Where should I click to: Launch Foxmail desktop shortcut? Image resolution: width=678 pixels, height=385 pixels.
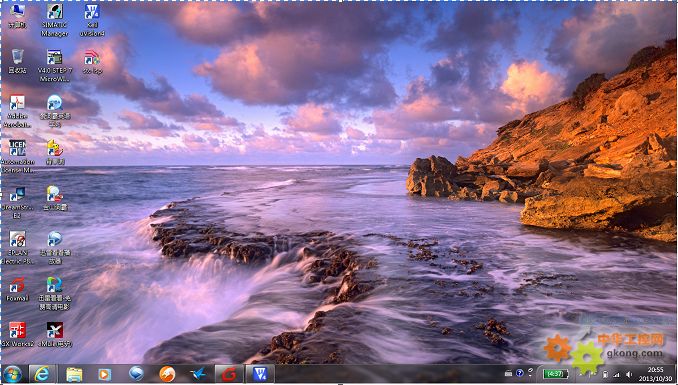click(x=17, y=289)
